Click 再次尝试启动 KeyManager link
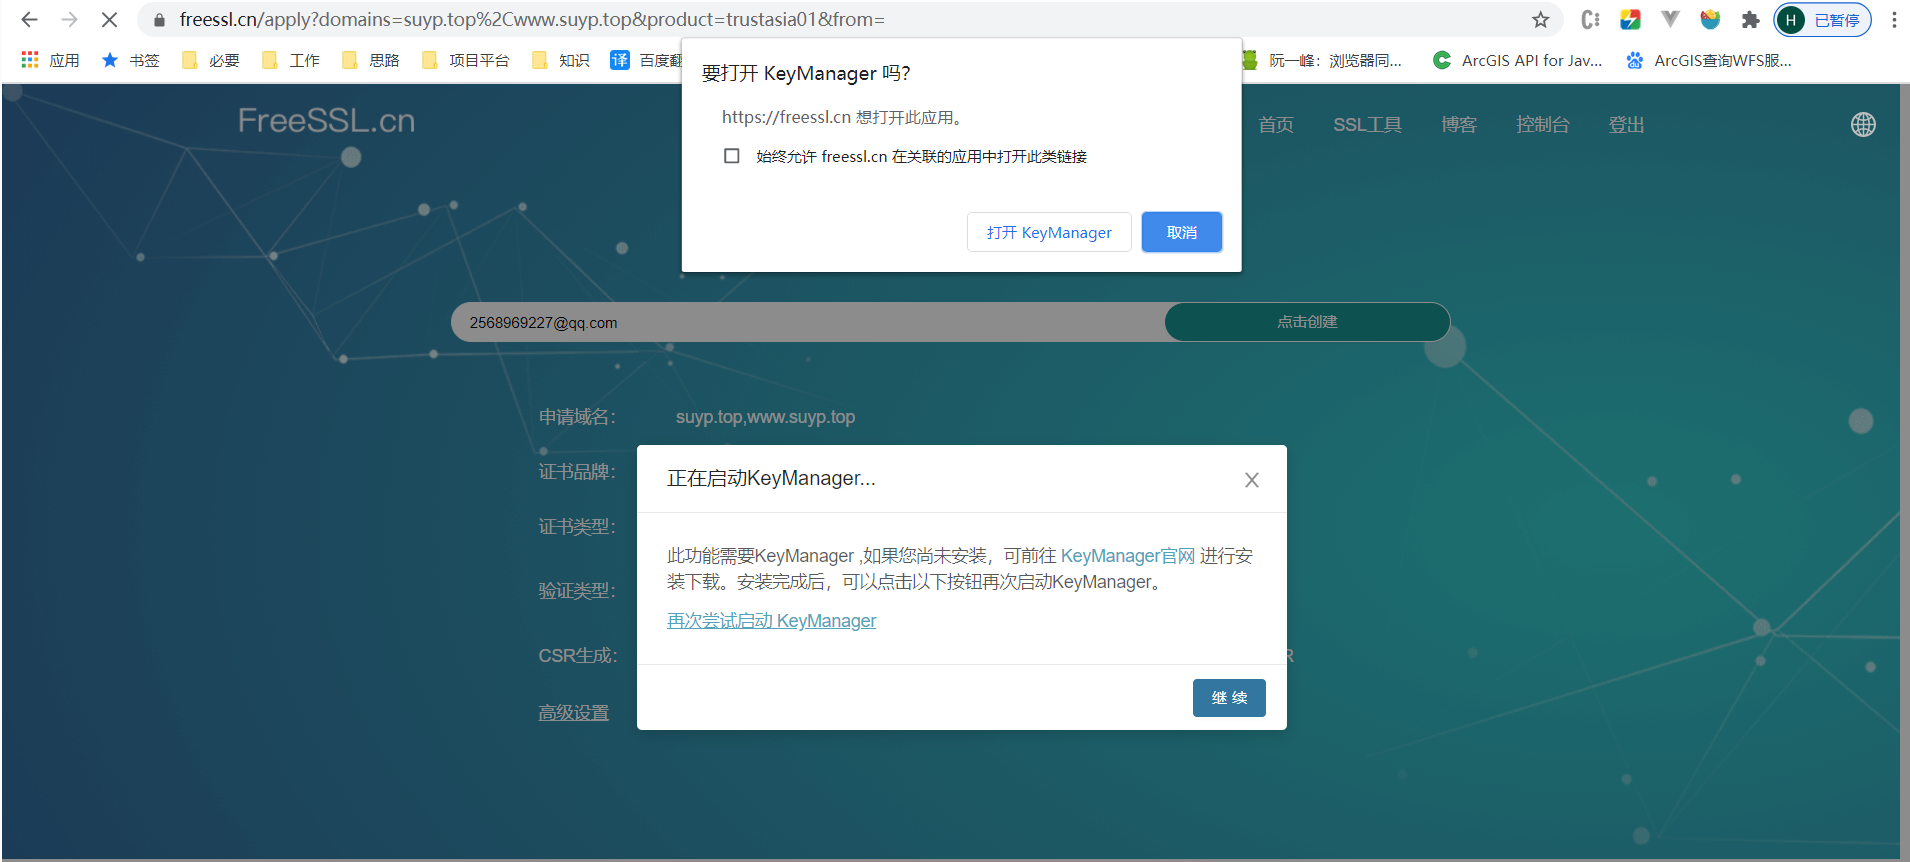This screenshot has height=862, width=1910. coord(771,621)
